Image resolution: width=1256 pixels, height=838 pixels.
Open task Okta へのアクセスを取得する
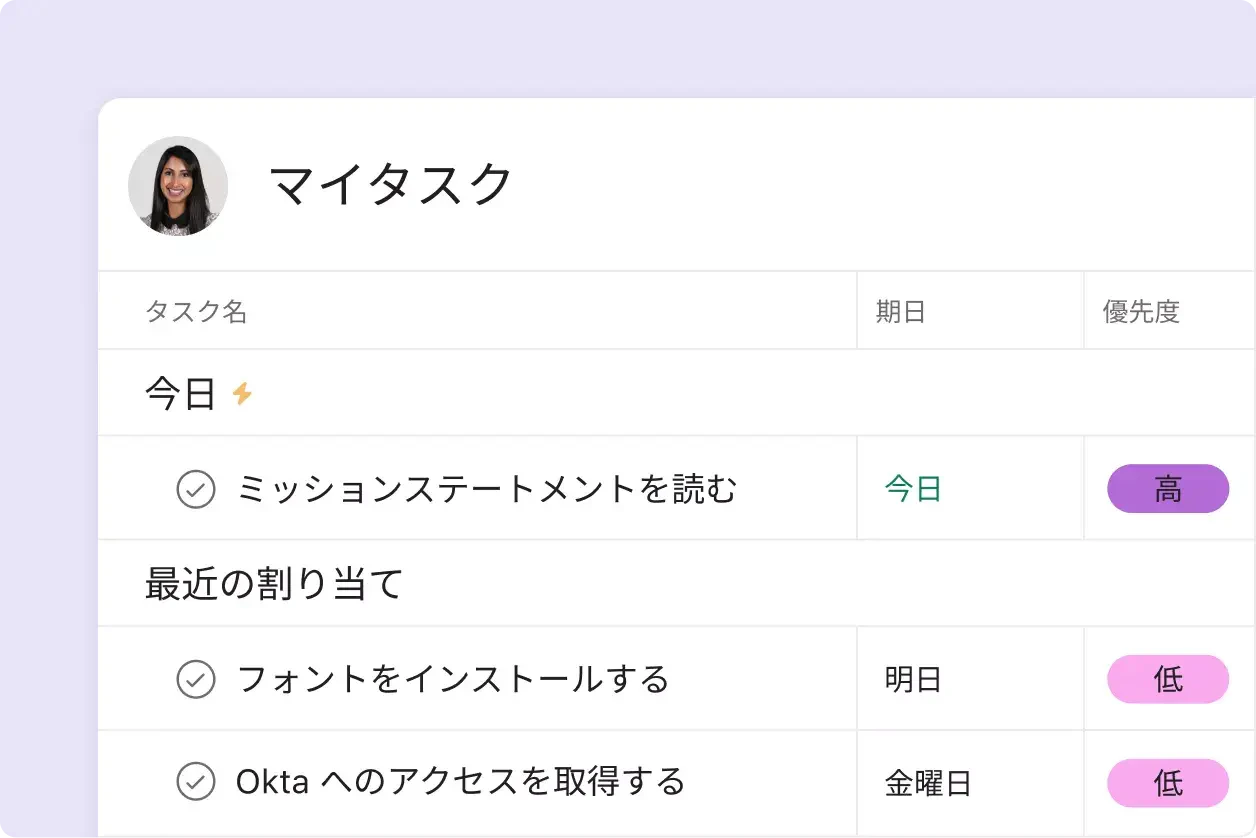click(x=461, y=781)
